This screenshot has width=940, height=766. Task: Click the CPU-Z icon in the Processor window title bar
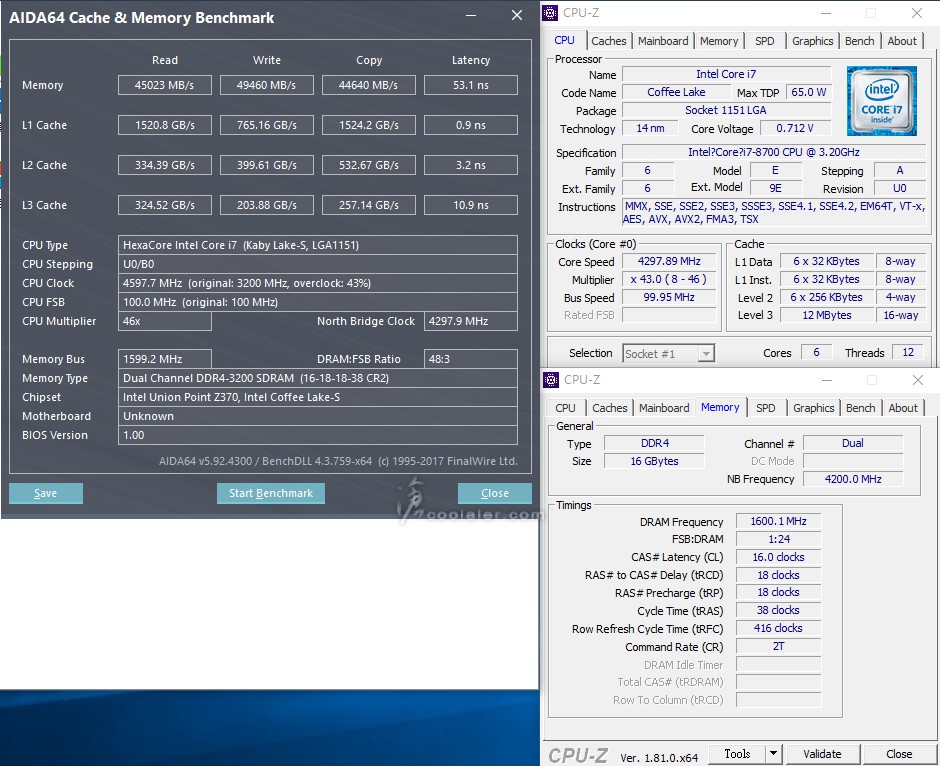[x=550, y=13]
